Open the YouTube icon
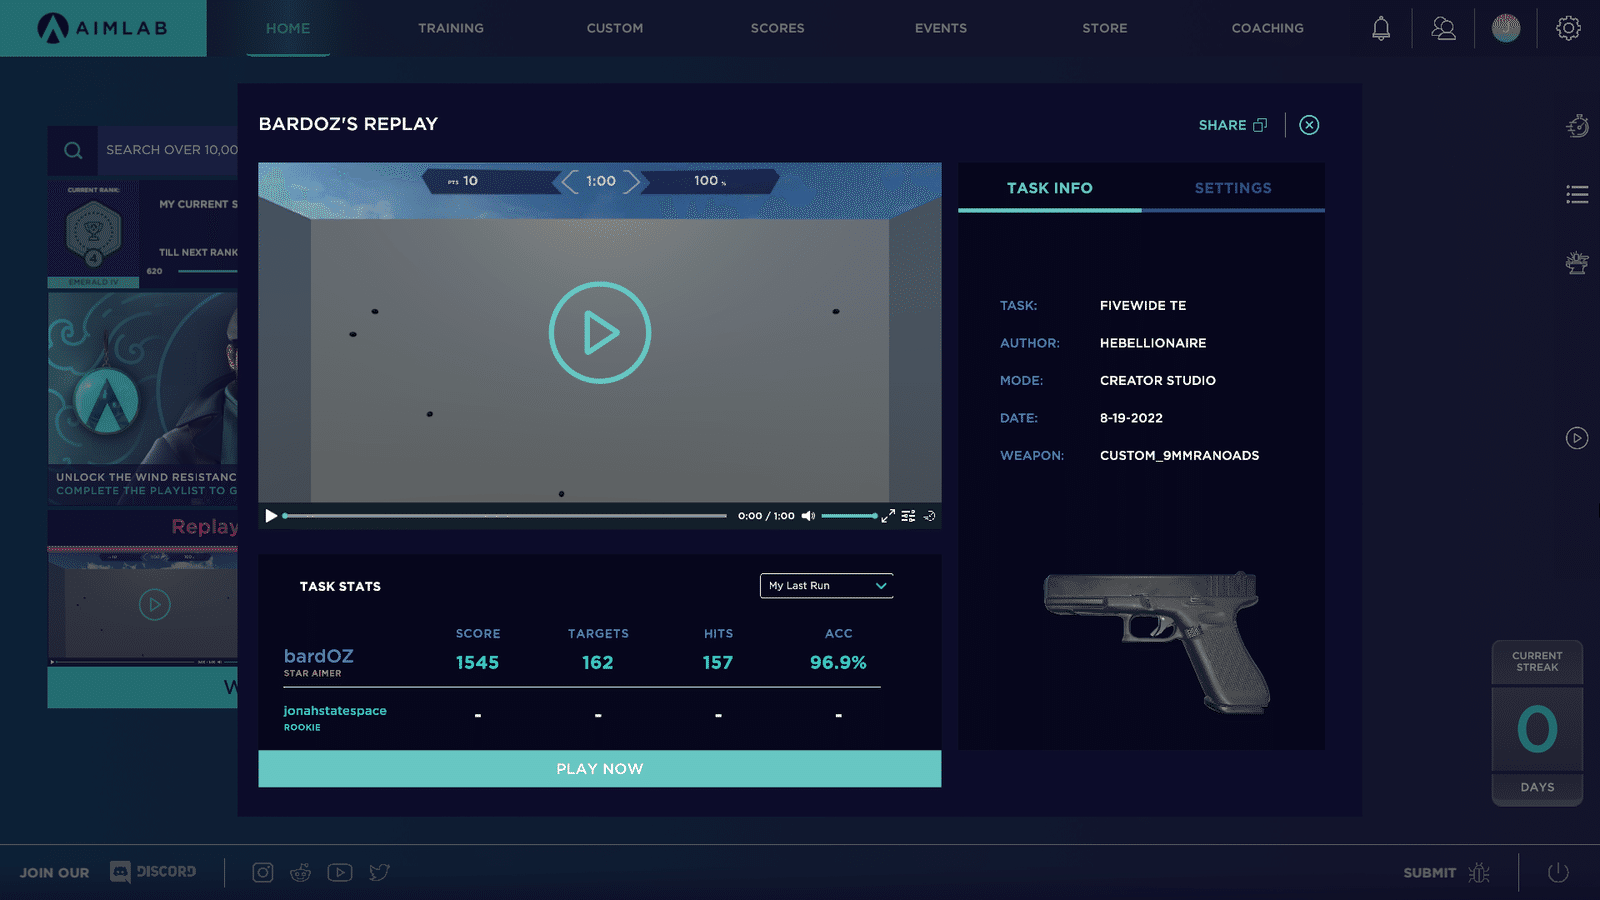Screen dimensions: 1600x900 pyautogui.click(x=340, y=873)
